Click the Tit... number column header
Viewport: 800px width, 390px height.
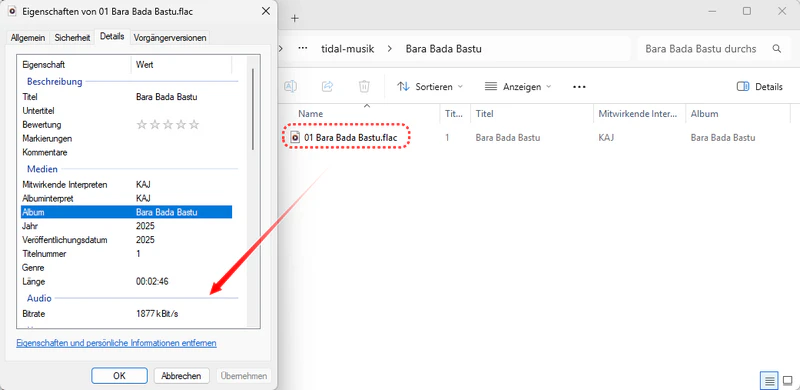click(x=455, y=114)
